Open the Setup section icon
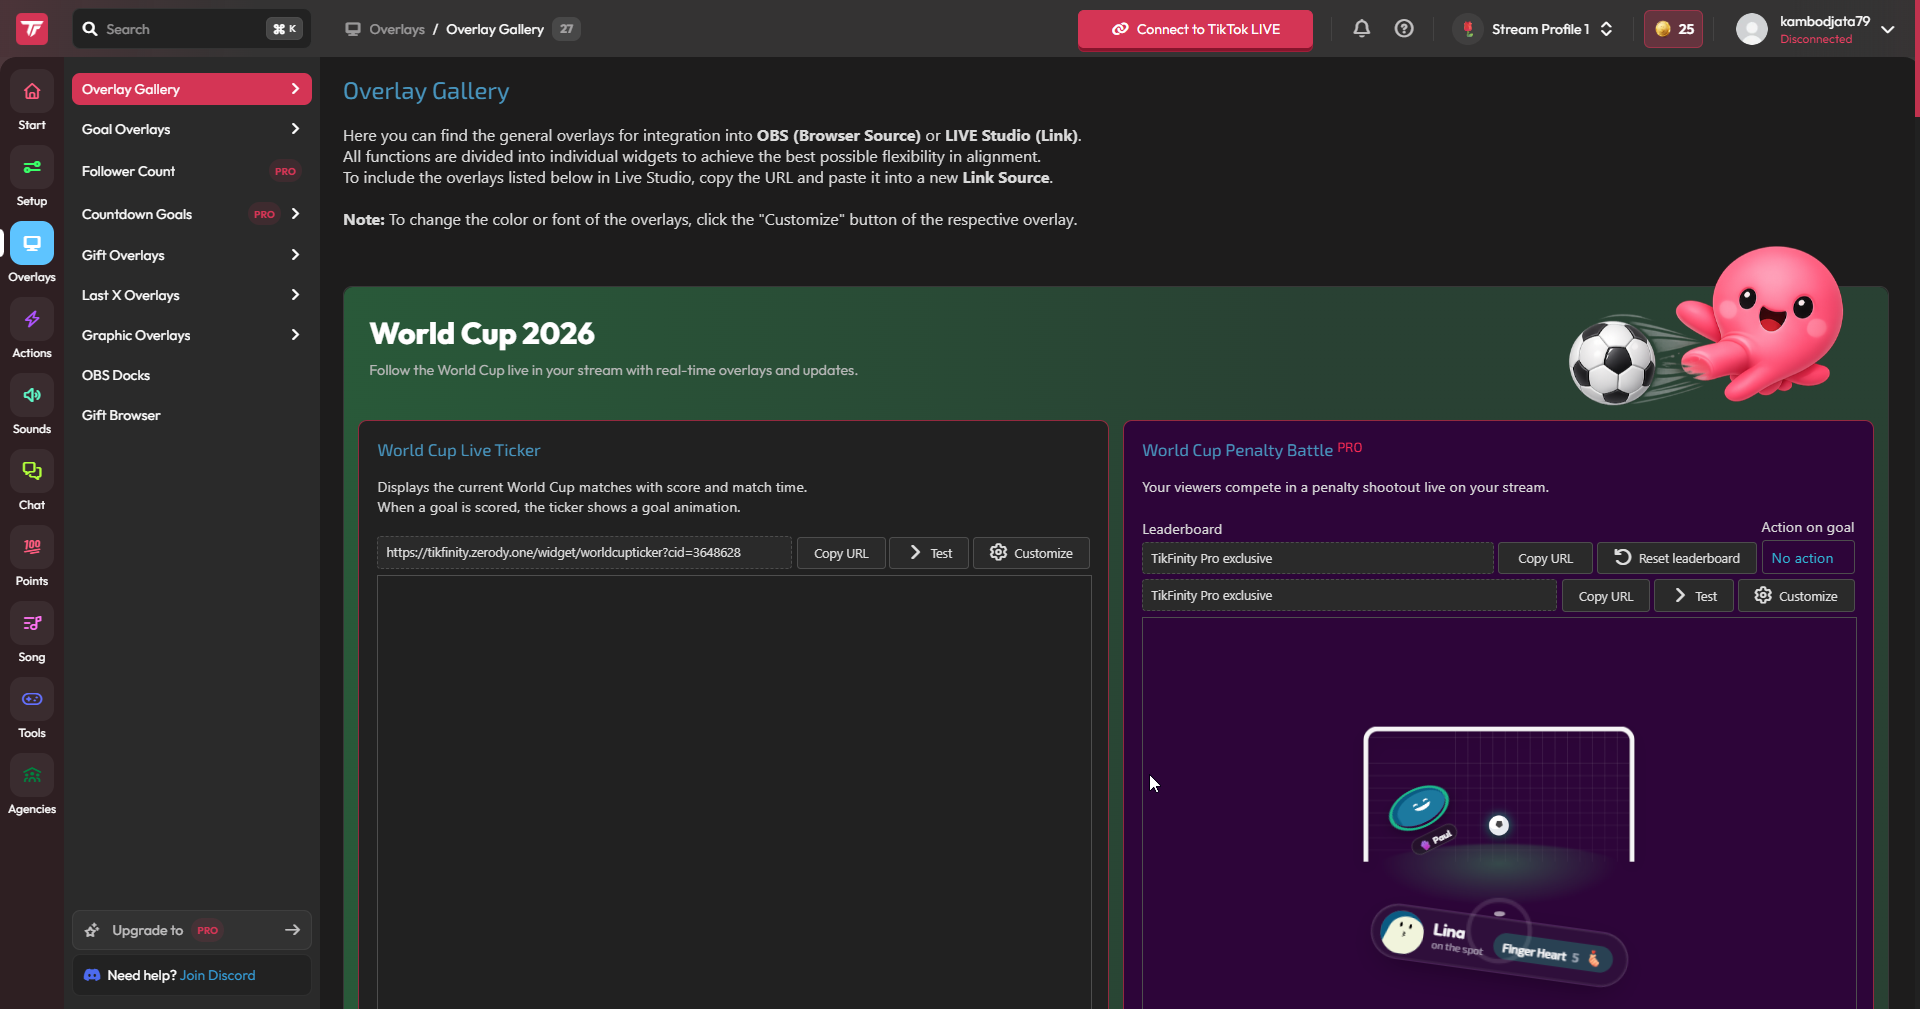 tap(32, 168)
